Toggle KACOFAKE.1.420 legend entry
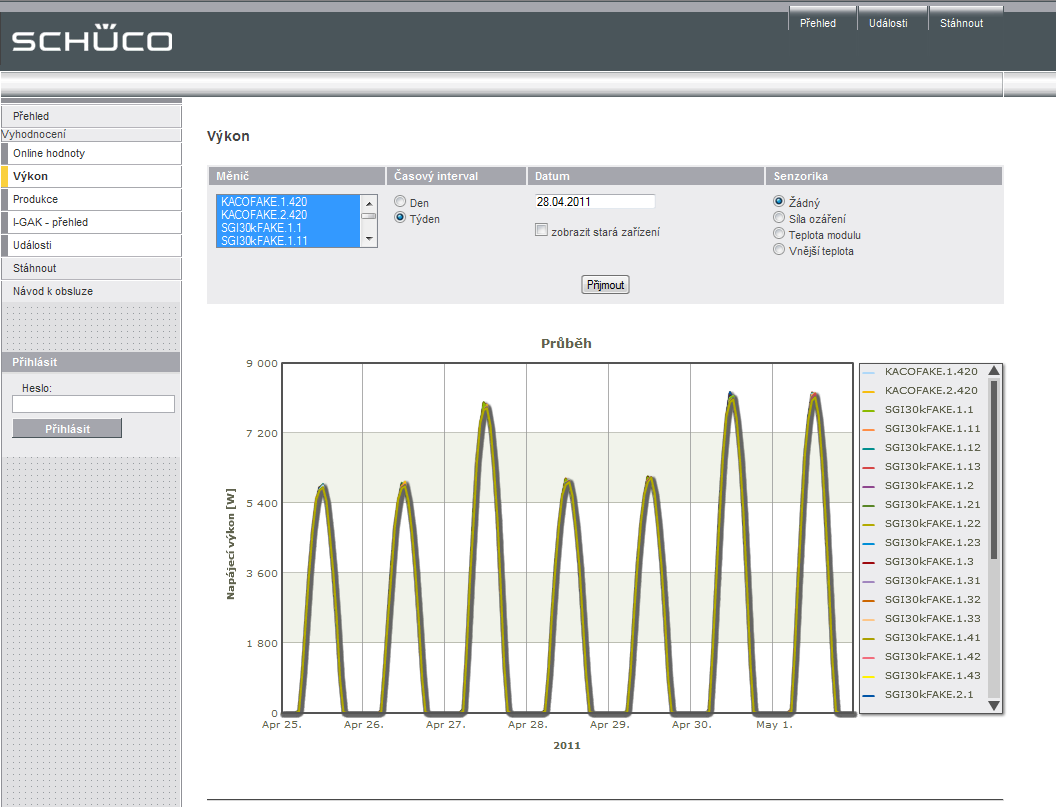Viewport: 1056px width, 807px height. 920,371
